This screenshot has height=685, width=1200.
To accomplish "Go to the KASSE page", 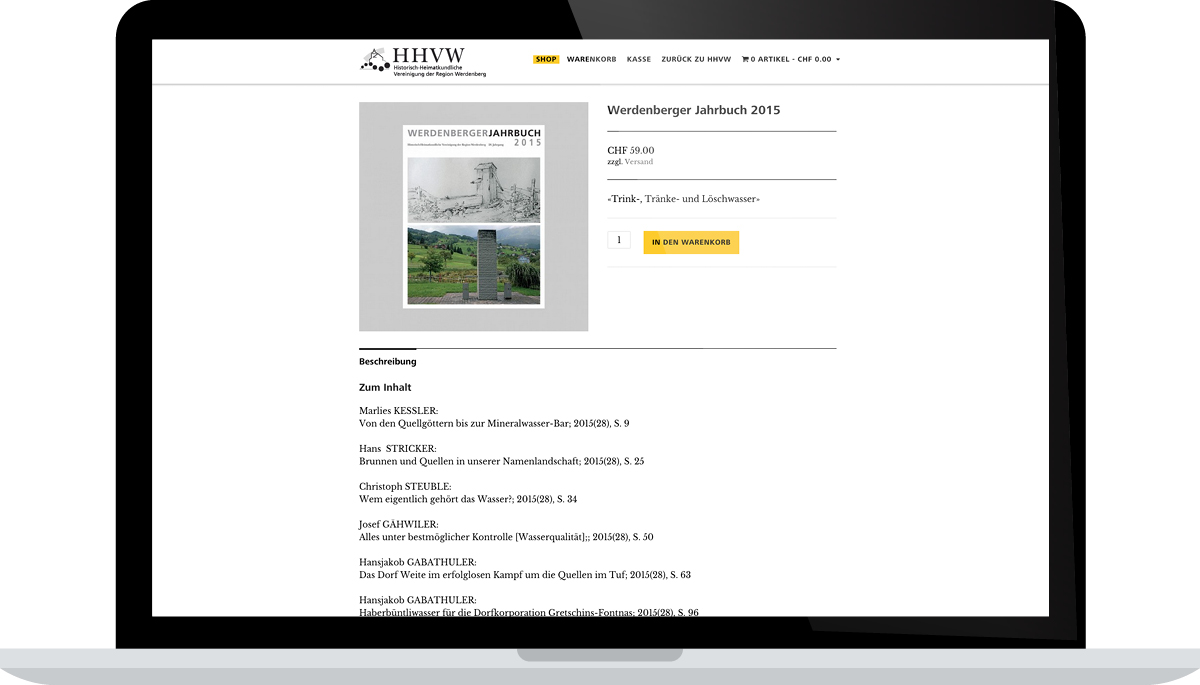I will (639, 59).
